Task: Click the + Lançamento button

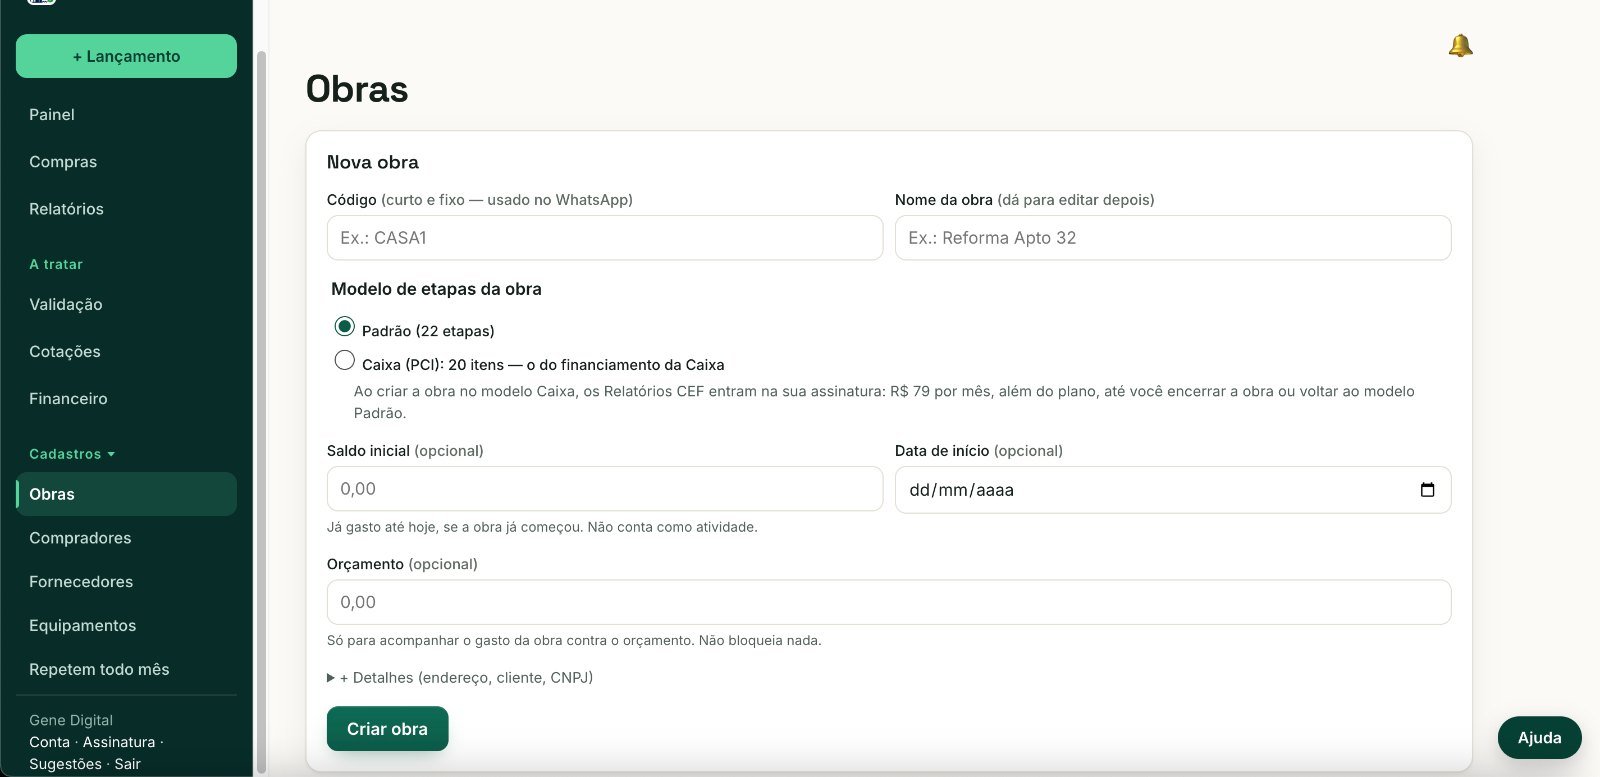Action: click(x=126, y=56)
